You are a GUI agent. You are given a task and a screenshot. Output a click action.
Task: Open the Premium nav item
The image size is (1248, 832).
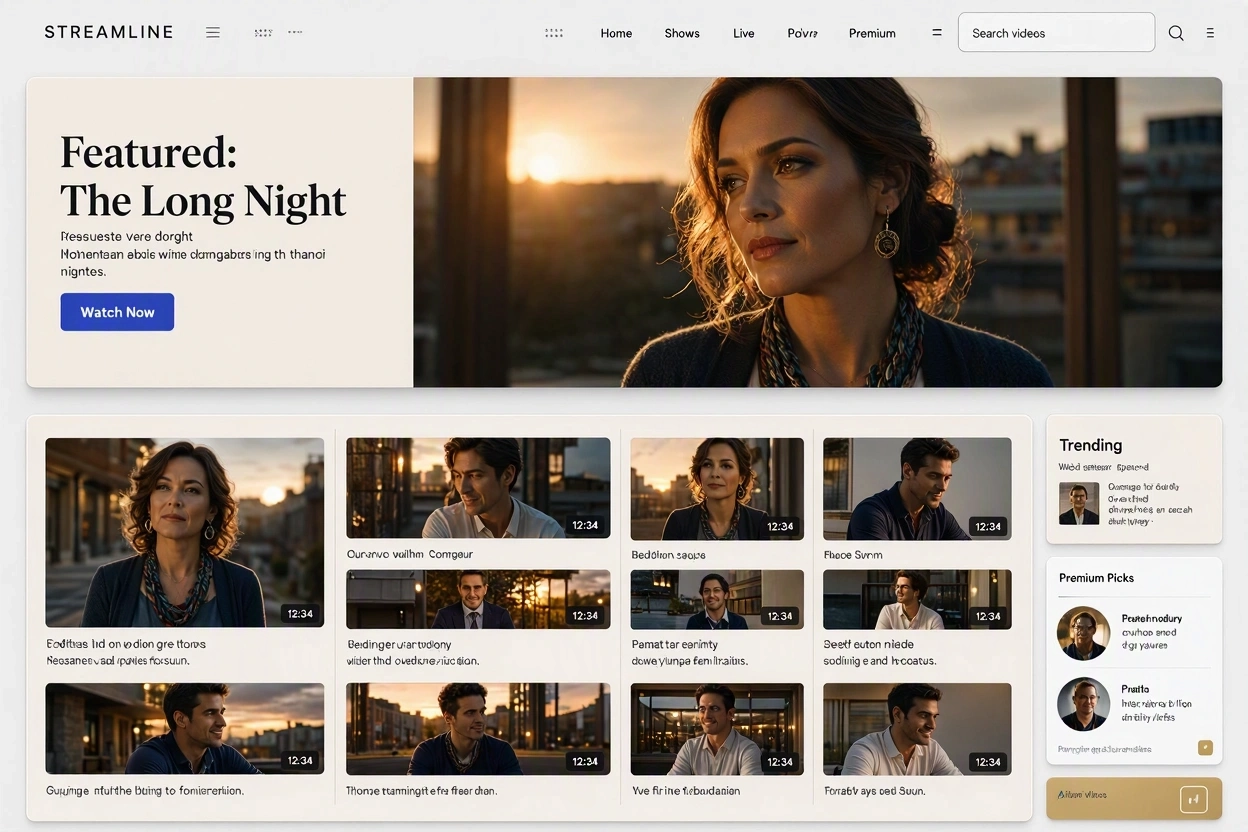[872, 33]
